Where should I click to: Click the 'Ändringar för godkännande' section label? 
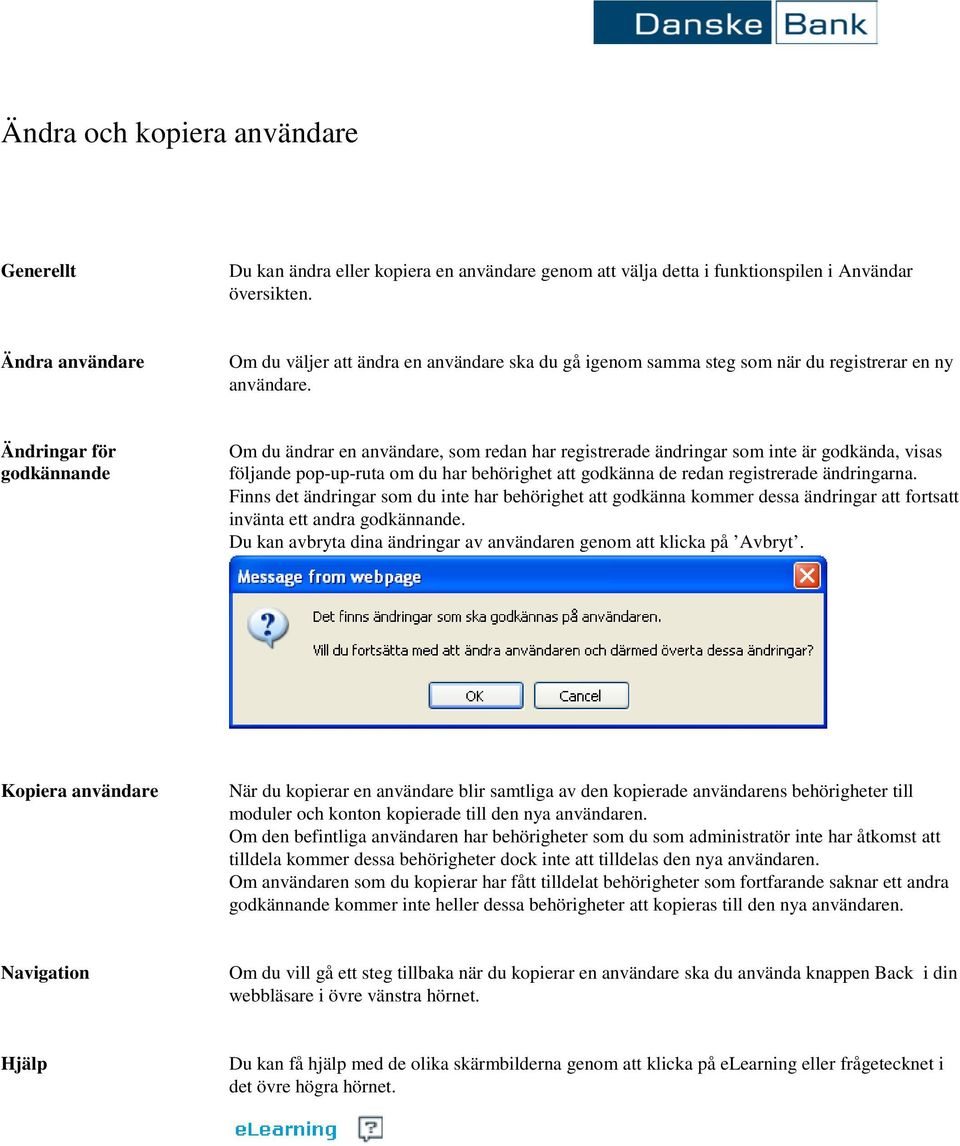(x=58, y=462)
